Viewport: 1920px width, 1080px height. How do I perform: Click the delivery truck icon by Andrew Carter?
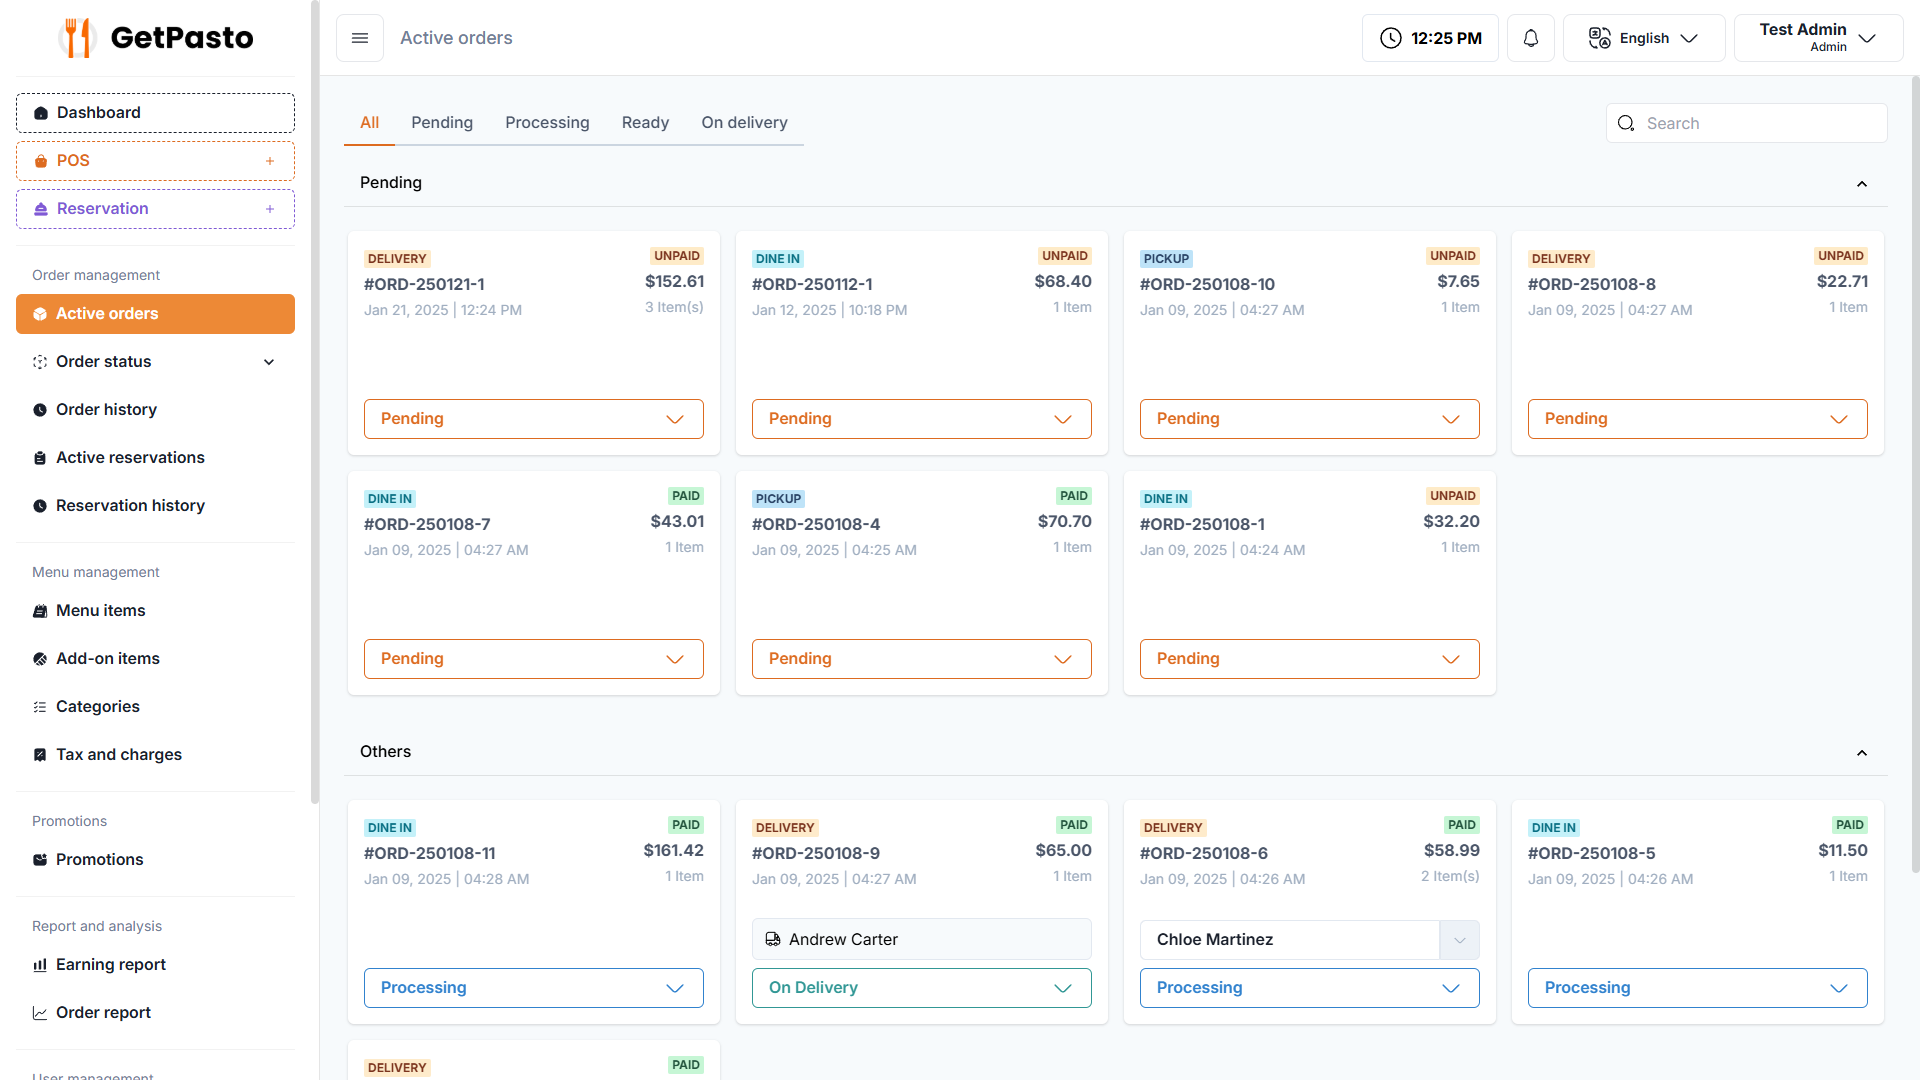pos(773,939)
